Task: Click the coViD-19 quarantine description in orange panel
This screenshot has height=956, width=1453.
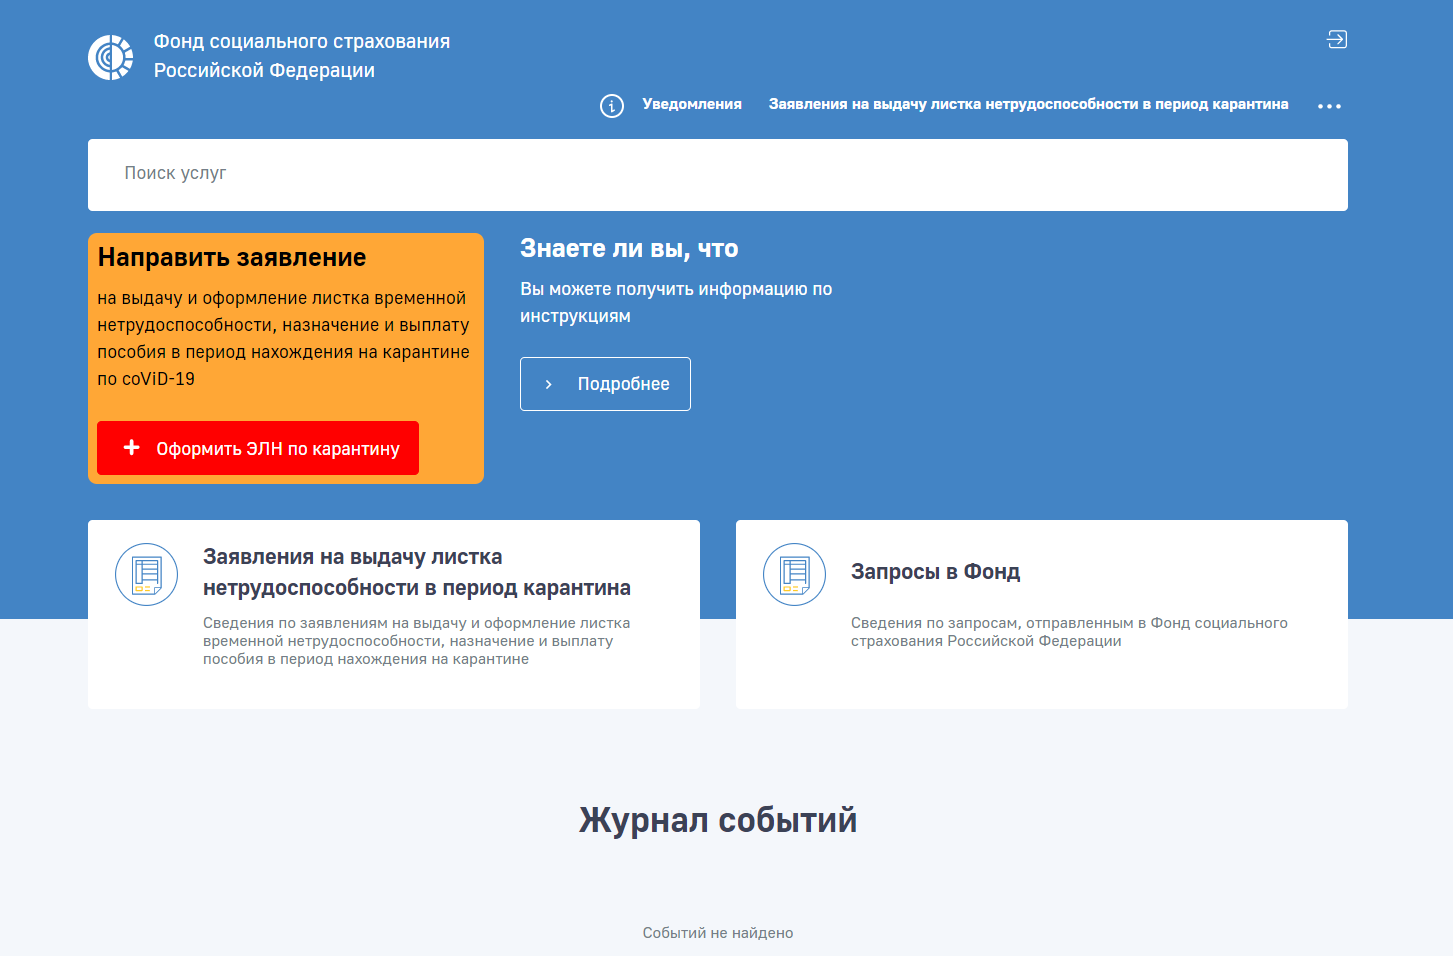Action: click(x=284, y=338)
